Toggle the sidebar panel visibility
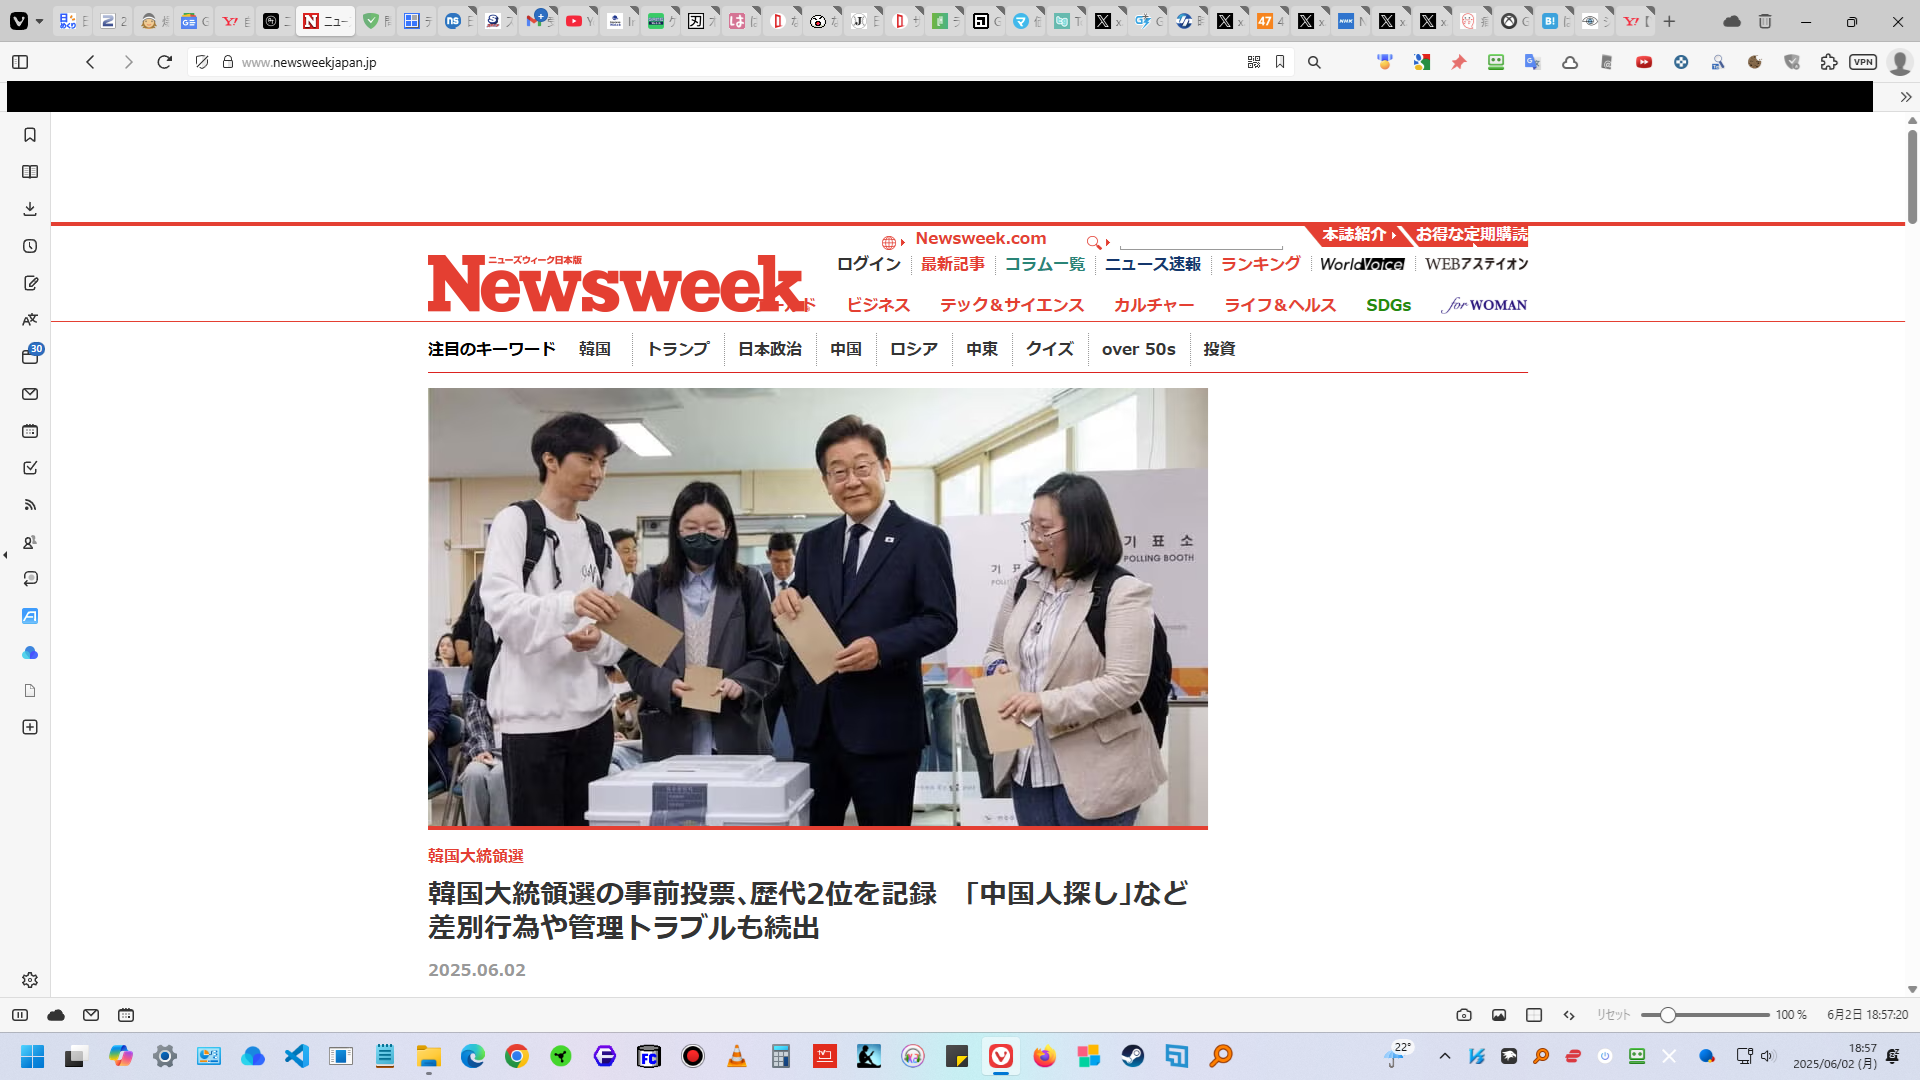Viewport: 1920px width, 1080px height. click(x=20, y=62)
